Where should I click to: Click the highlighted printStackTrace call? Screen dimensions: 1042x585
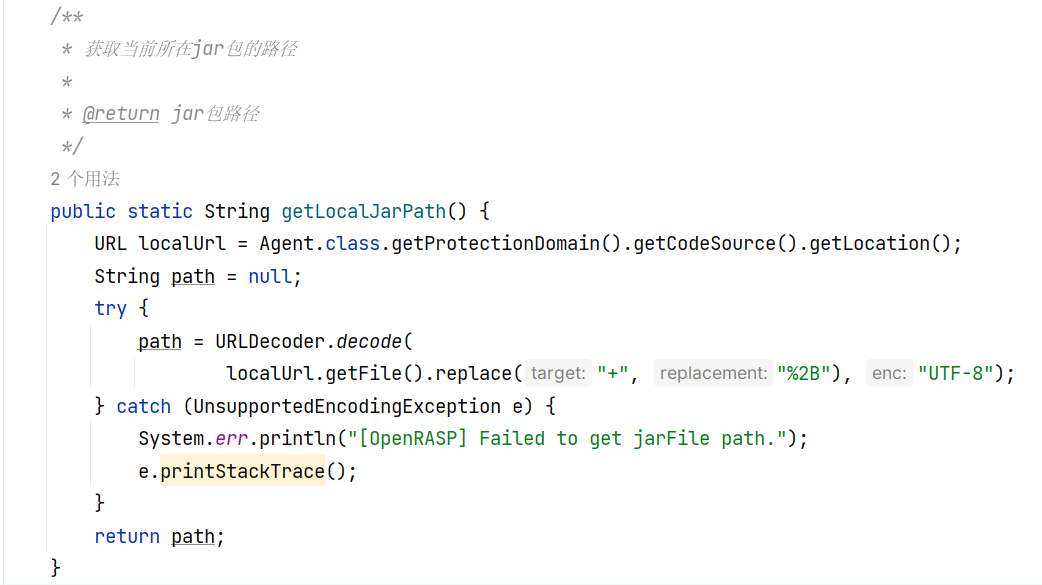243,471
